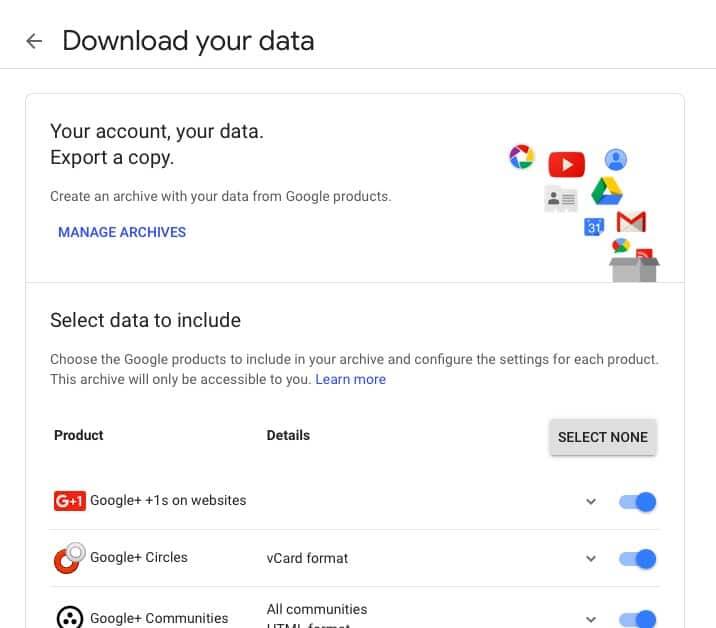Click the Picasa pinwheel icon
The height and width of the screenshot is (628, 716).
tap(521, 157)
